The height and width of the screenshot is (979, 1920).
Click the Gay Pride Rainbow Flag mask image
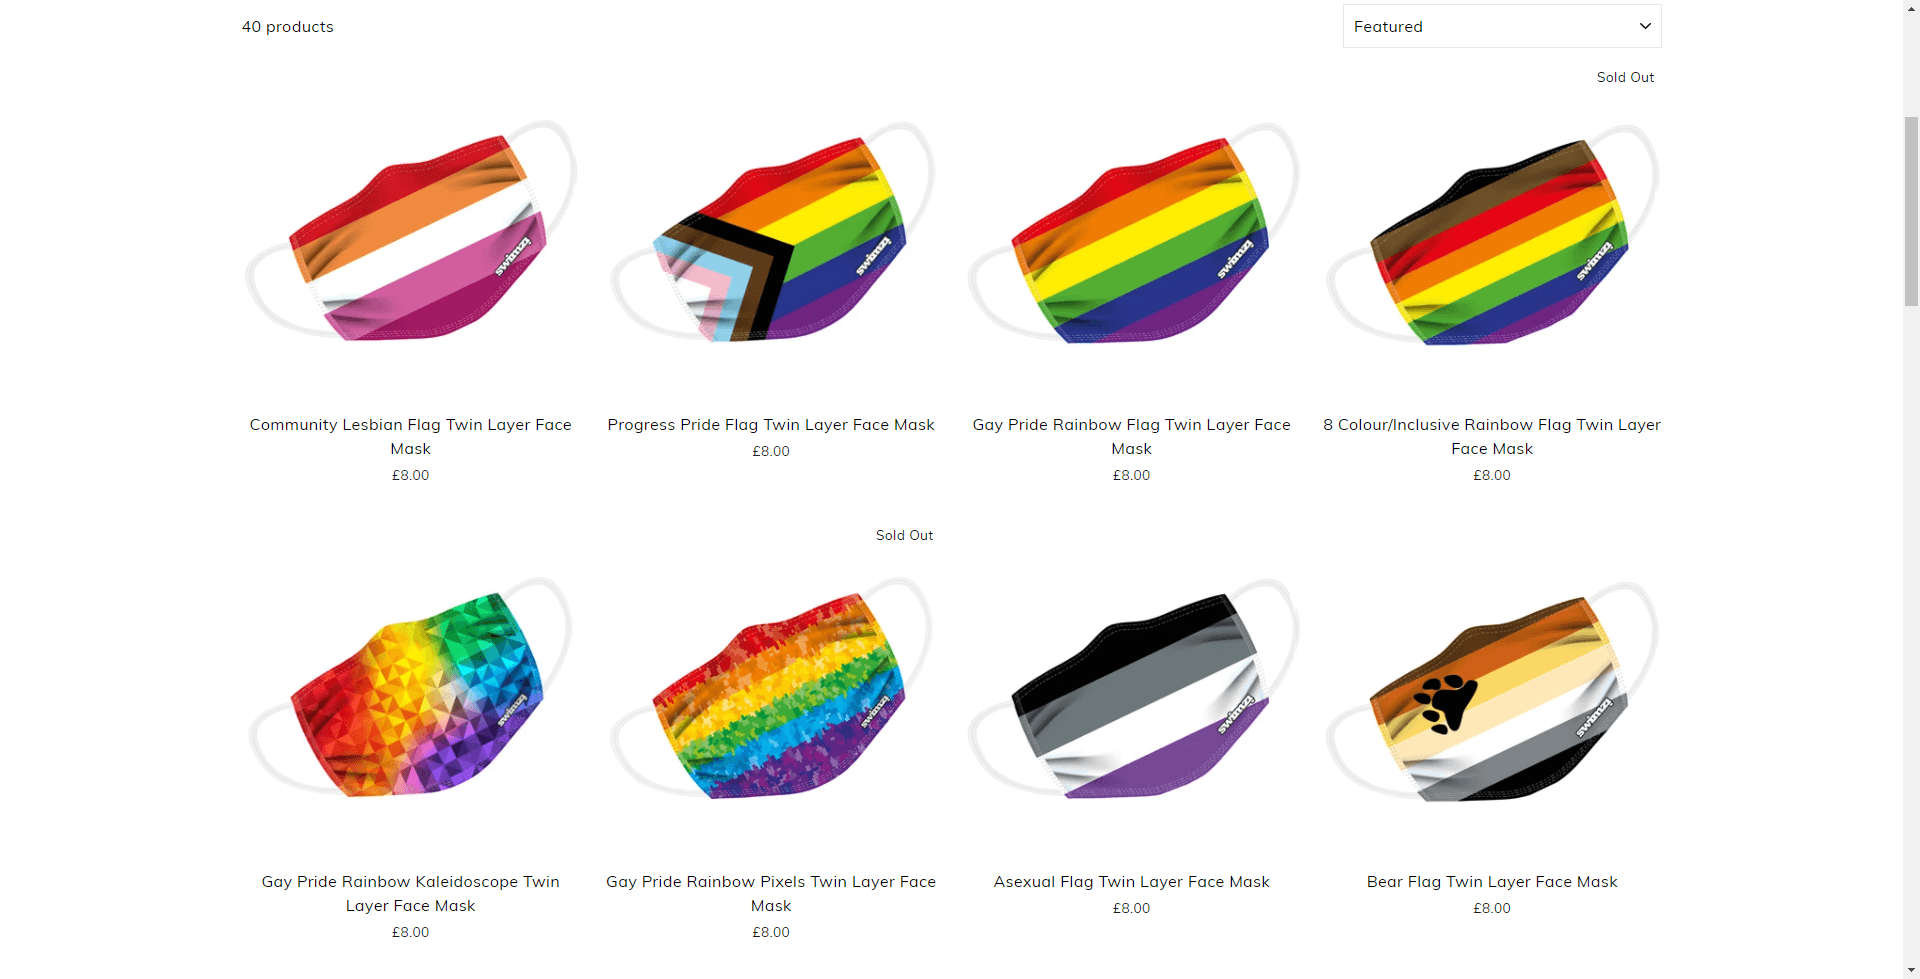(1131, 232)
